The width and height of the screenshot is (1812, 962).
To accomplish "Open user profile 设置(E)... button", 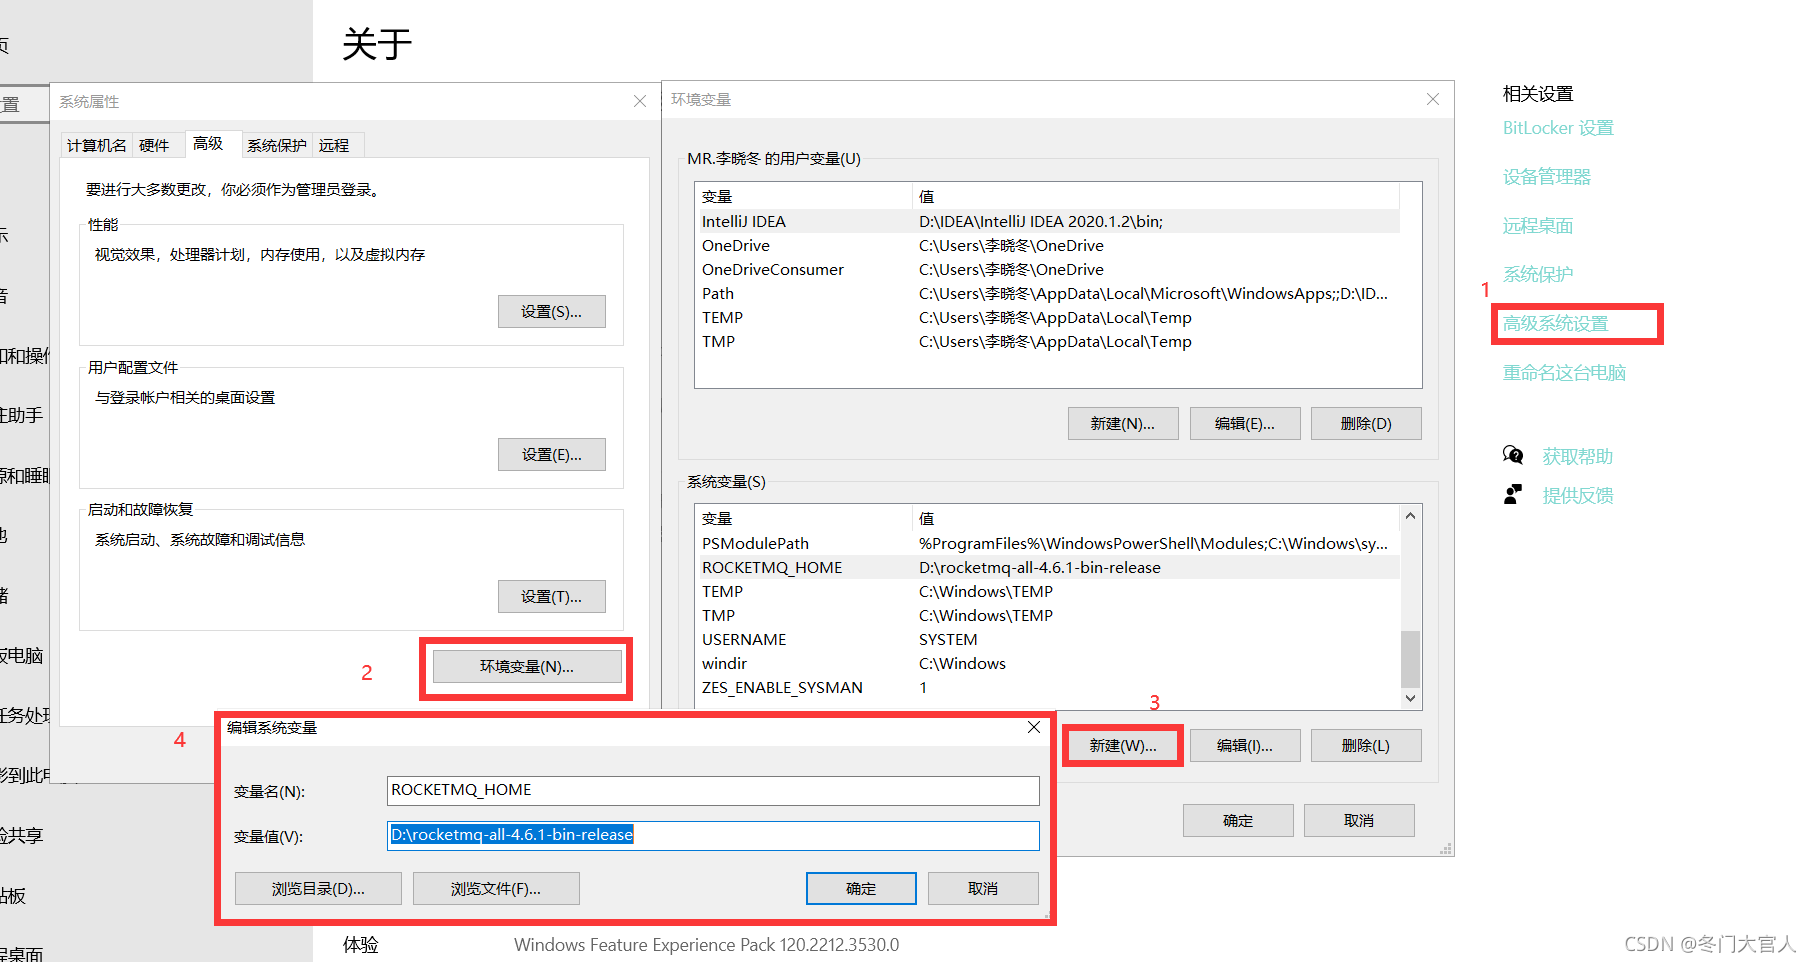I will click(552, 455).
